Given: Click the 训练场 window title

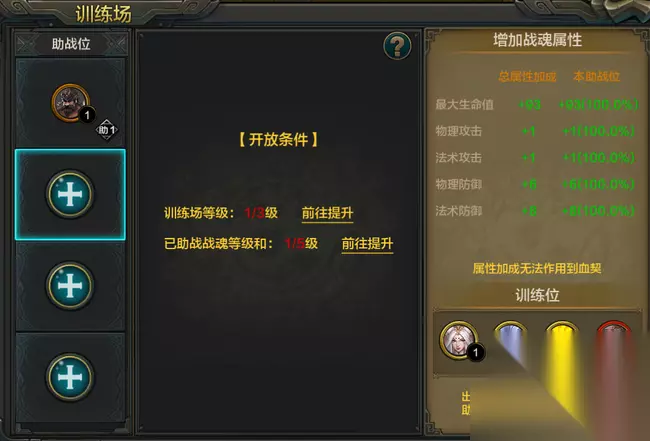Looking at the screenshot, I should coord(103,14).
